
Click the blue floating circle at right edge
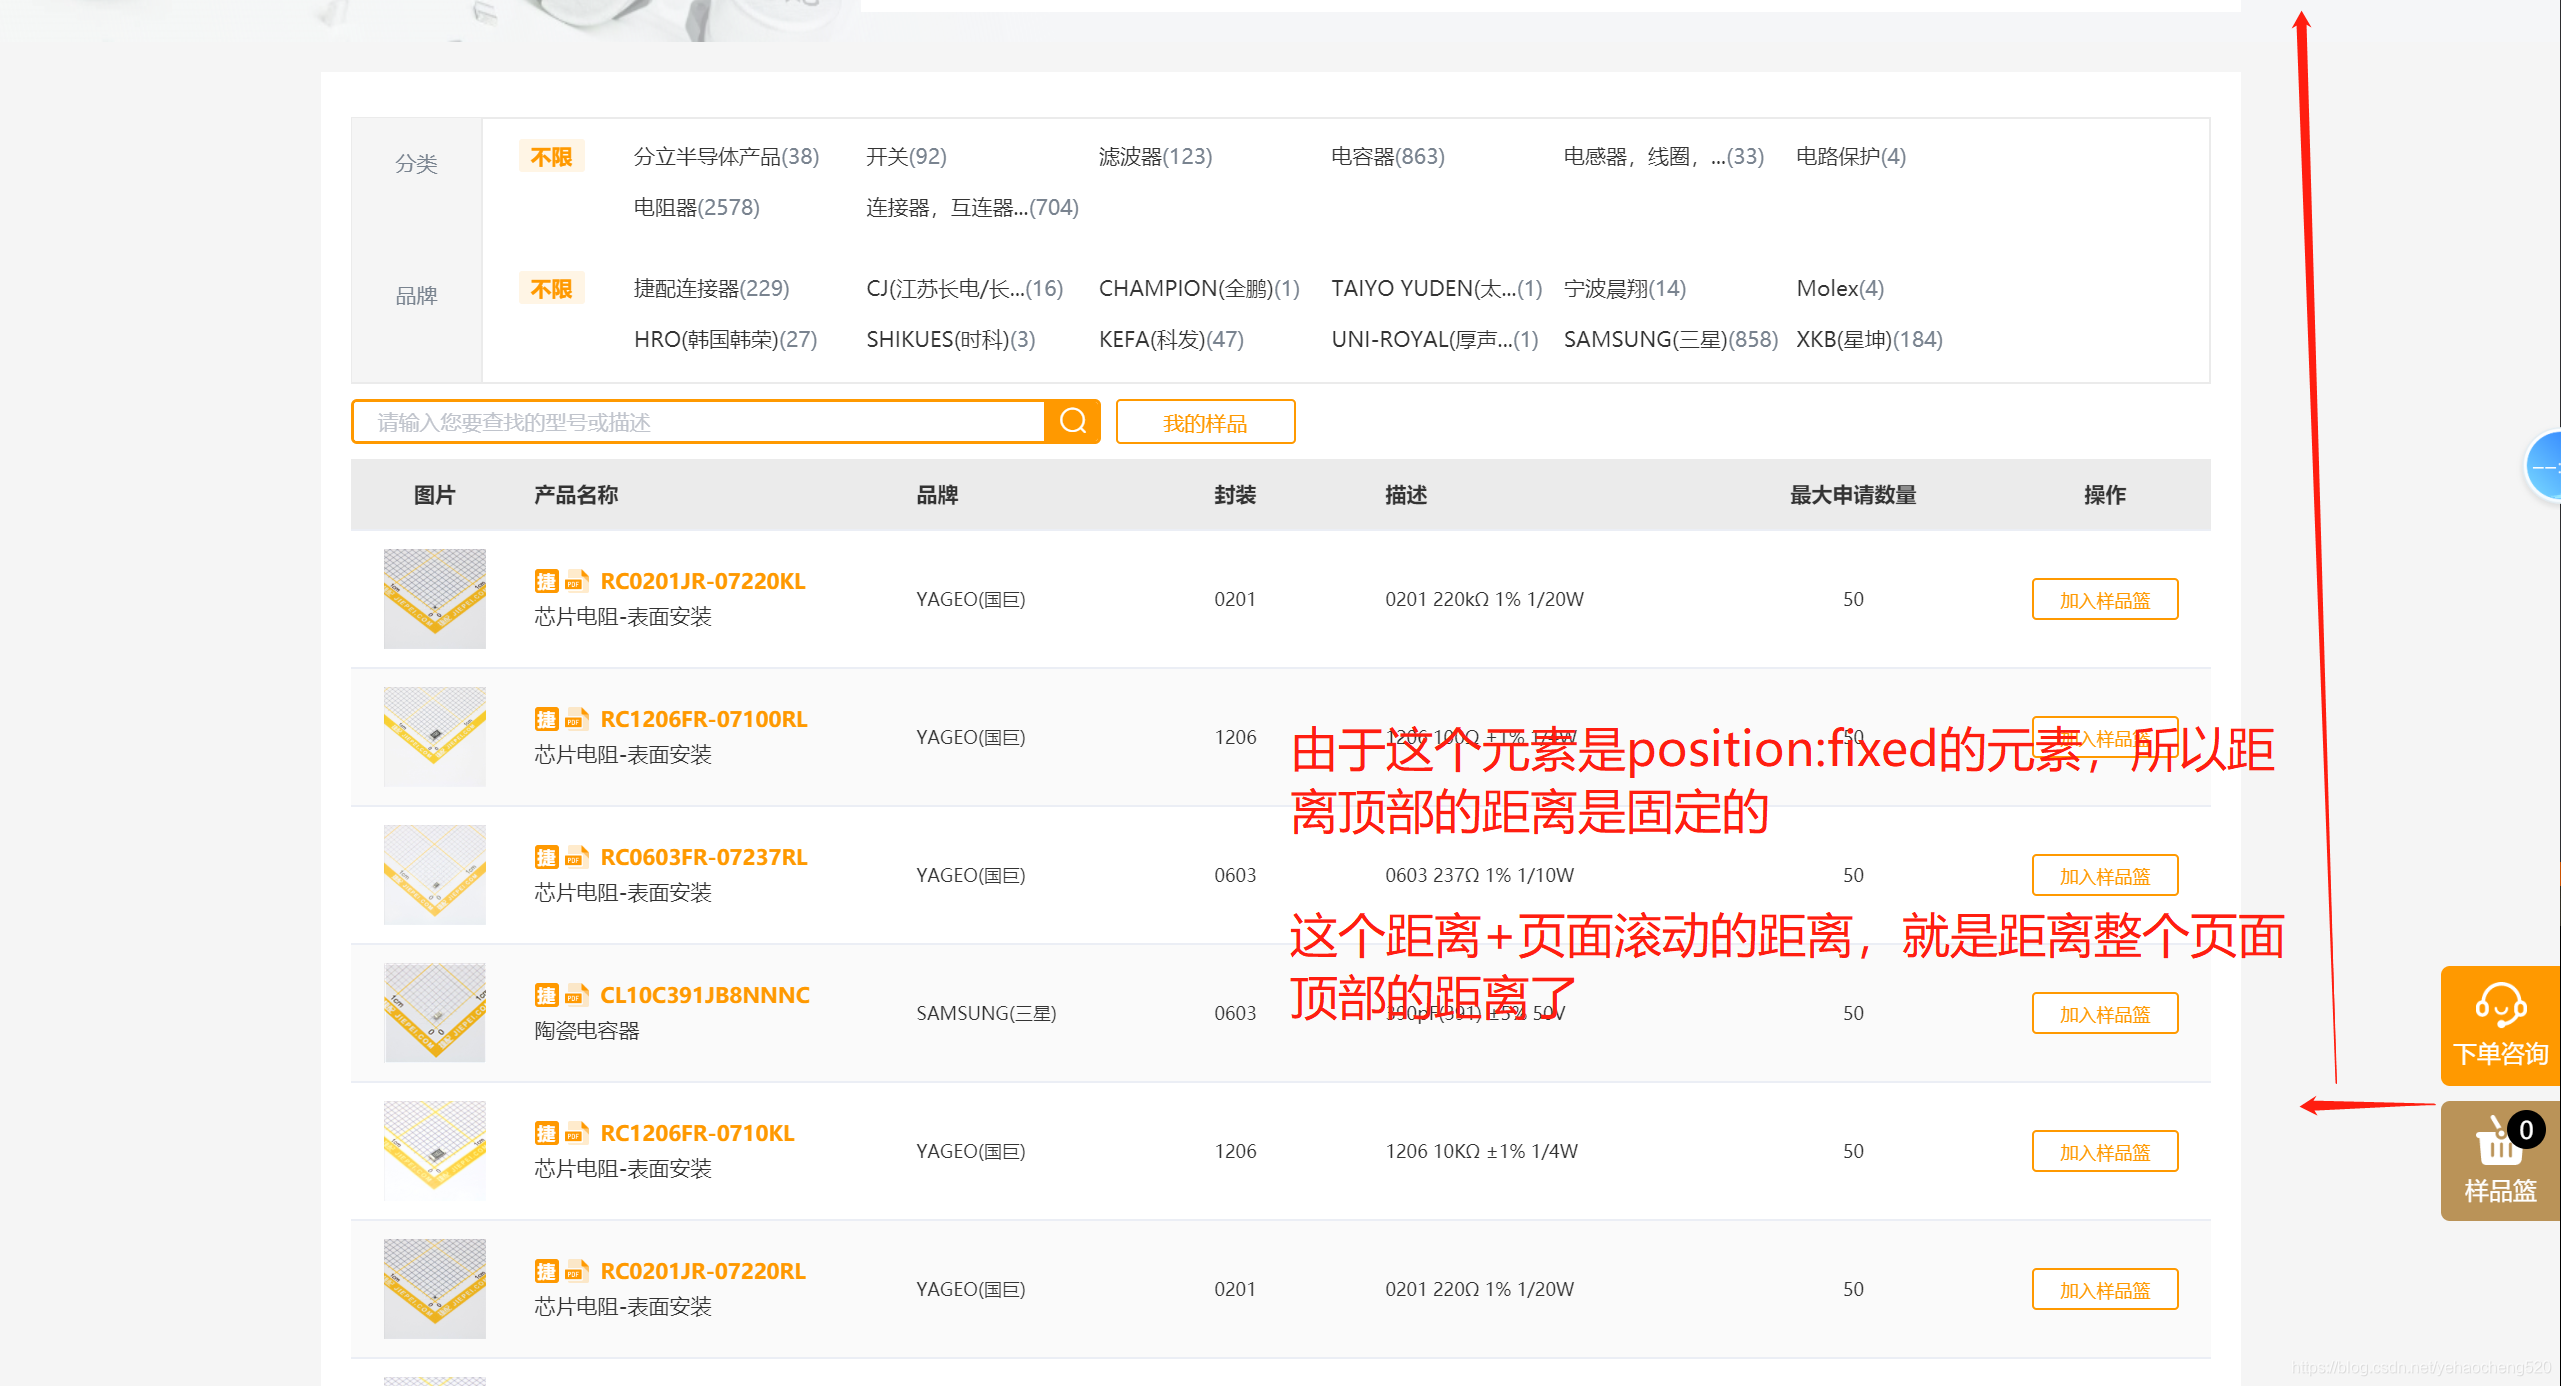click(x=2544, y=466)
